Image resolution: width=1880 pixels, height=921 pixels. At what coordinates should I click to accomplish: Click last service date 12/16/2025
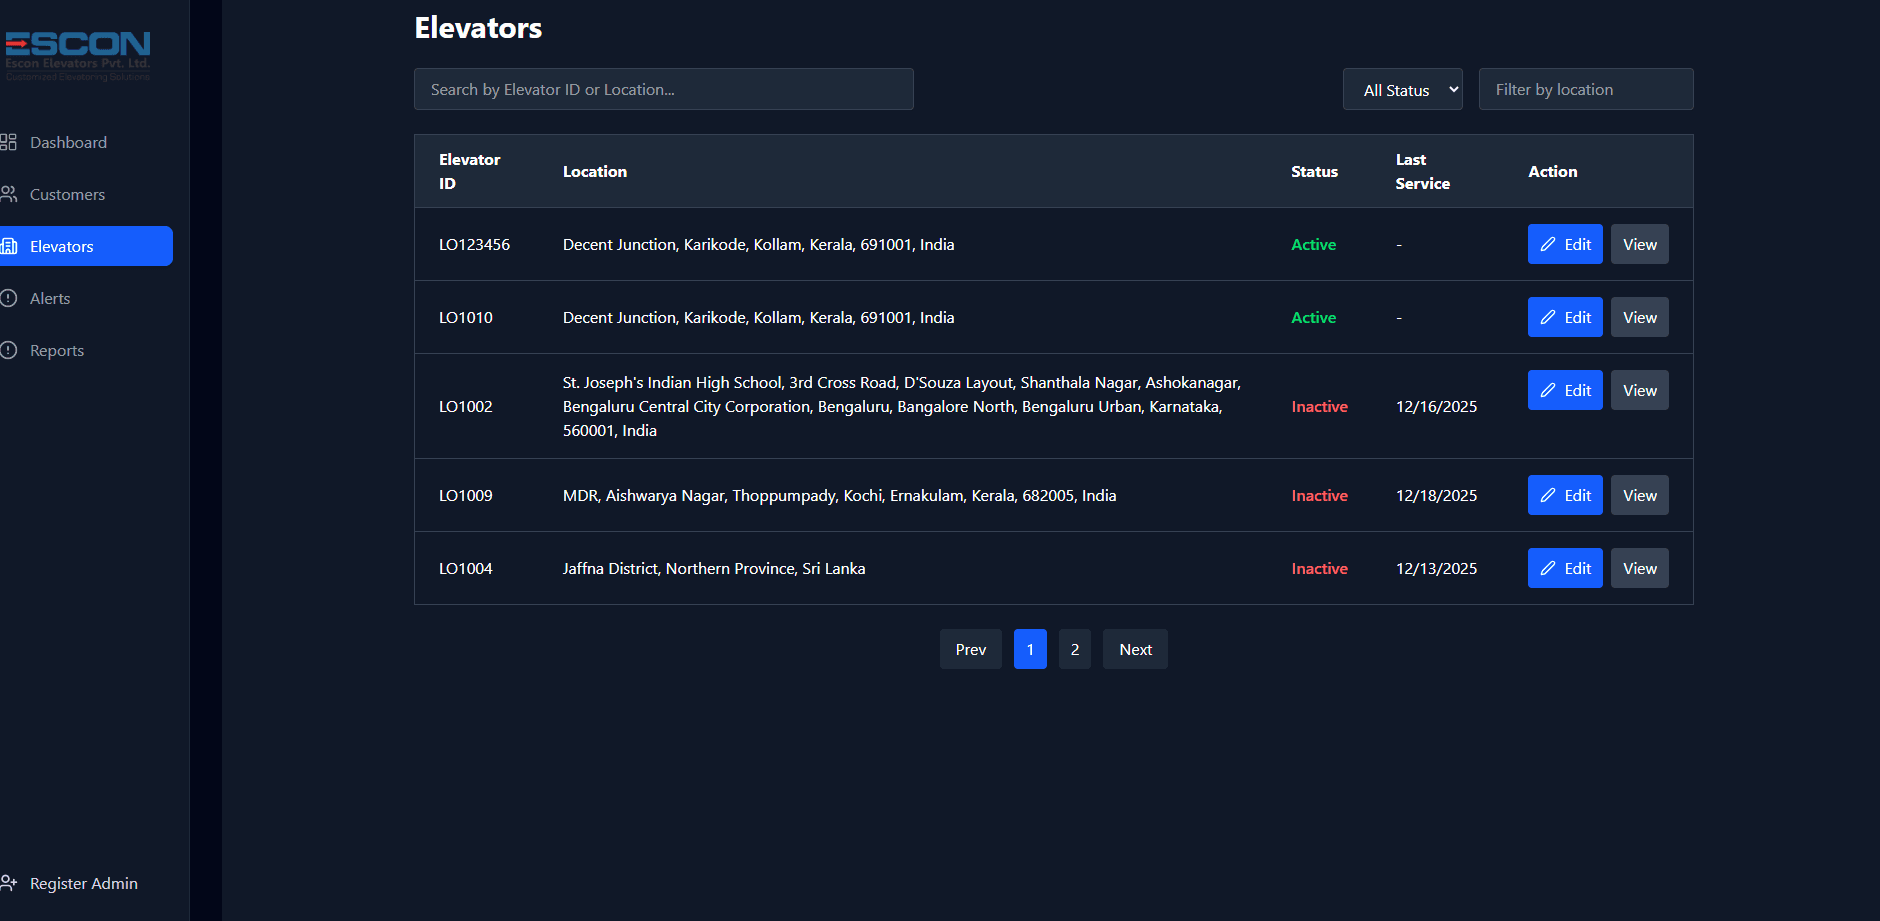[x=1436, y=406]
